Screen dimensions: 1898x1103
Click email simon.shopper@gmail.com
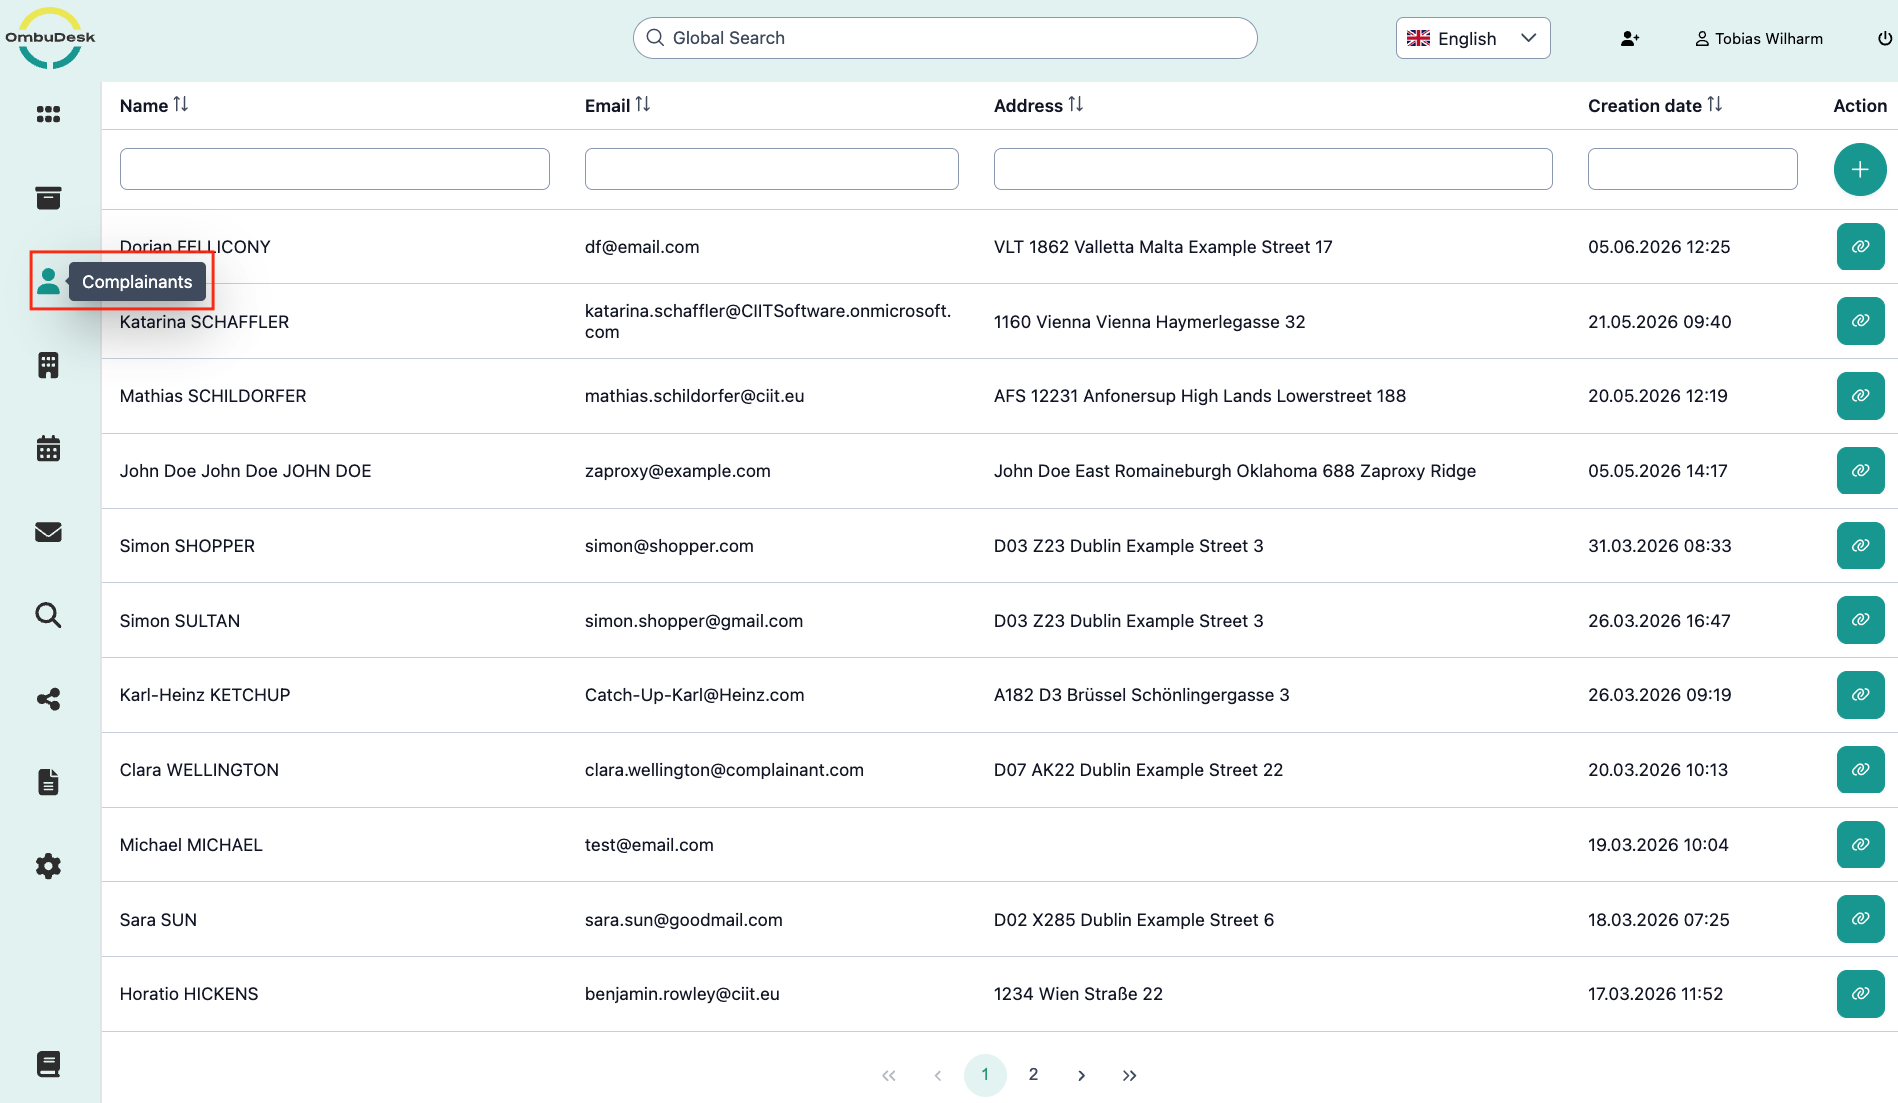click(694, 621)
